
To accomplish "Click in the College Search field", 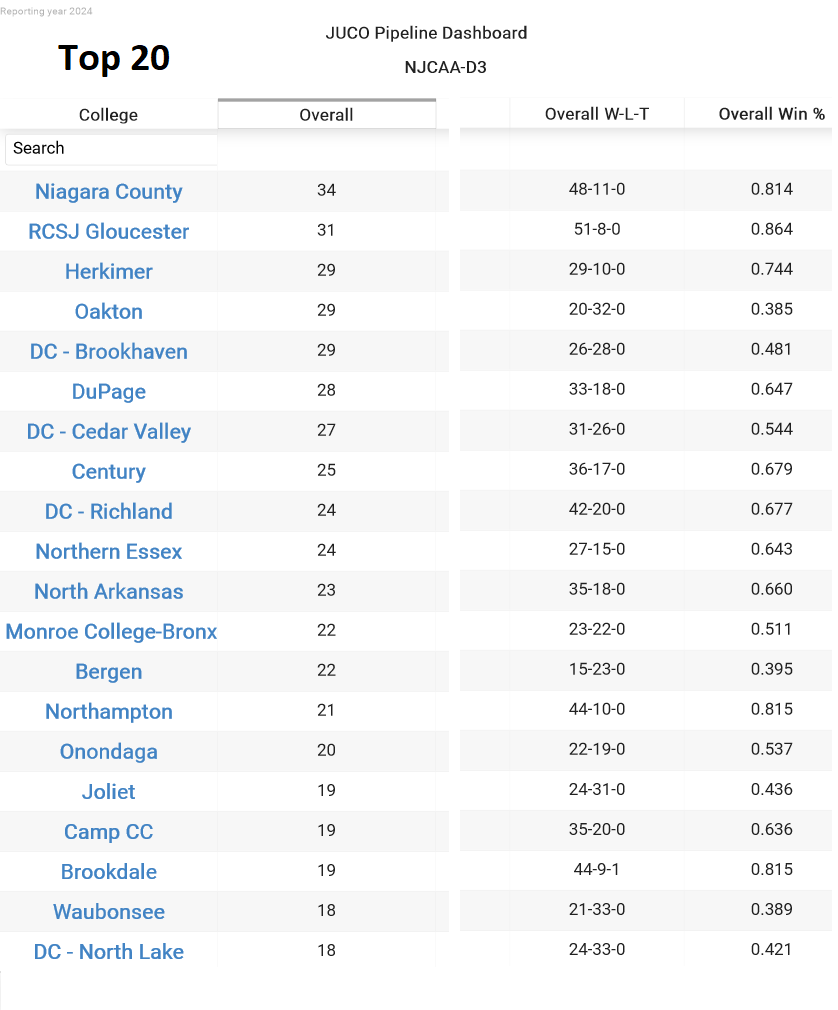I will 111,149.
